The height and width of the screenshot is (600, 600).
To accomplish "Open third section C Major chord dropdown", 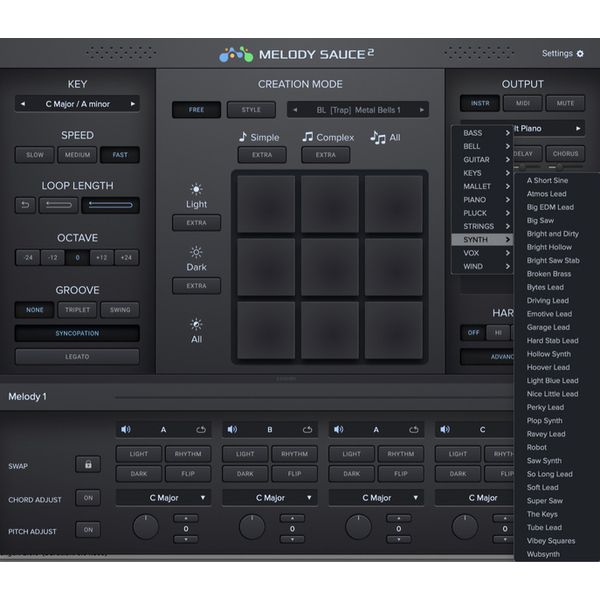I will pos(376,498).
